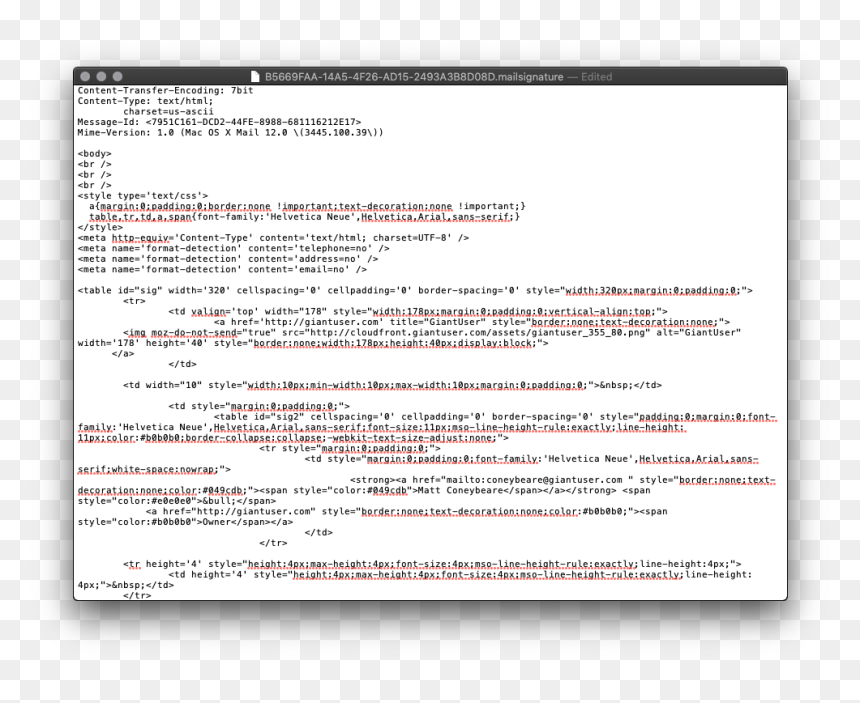Click the document proxy icon in title bar
860x703 pixels.
pyautogui.click(x=254, y=77)
